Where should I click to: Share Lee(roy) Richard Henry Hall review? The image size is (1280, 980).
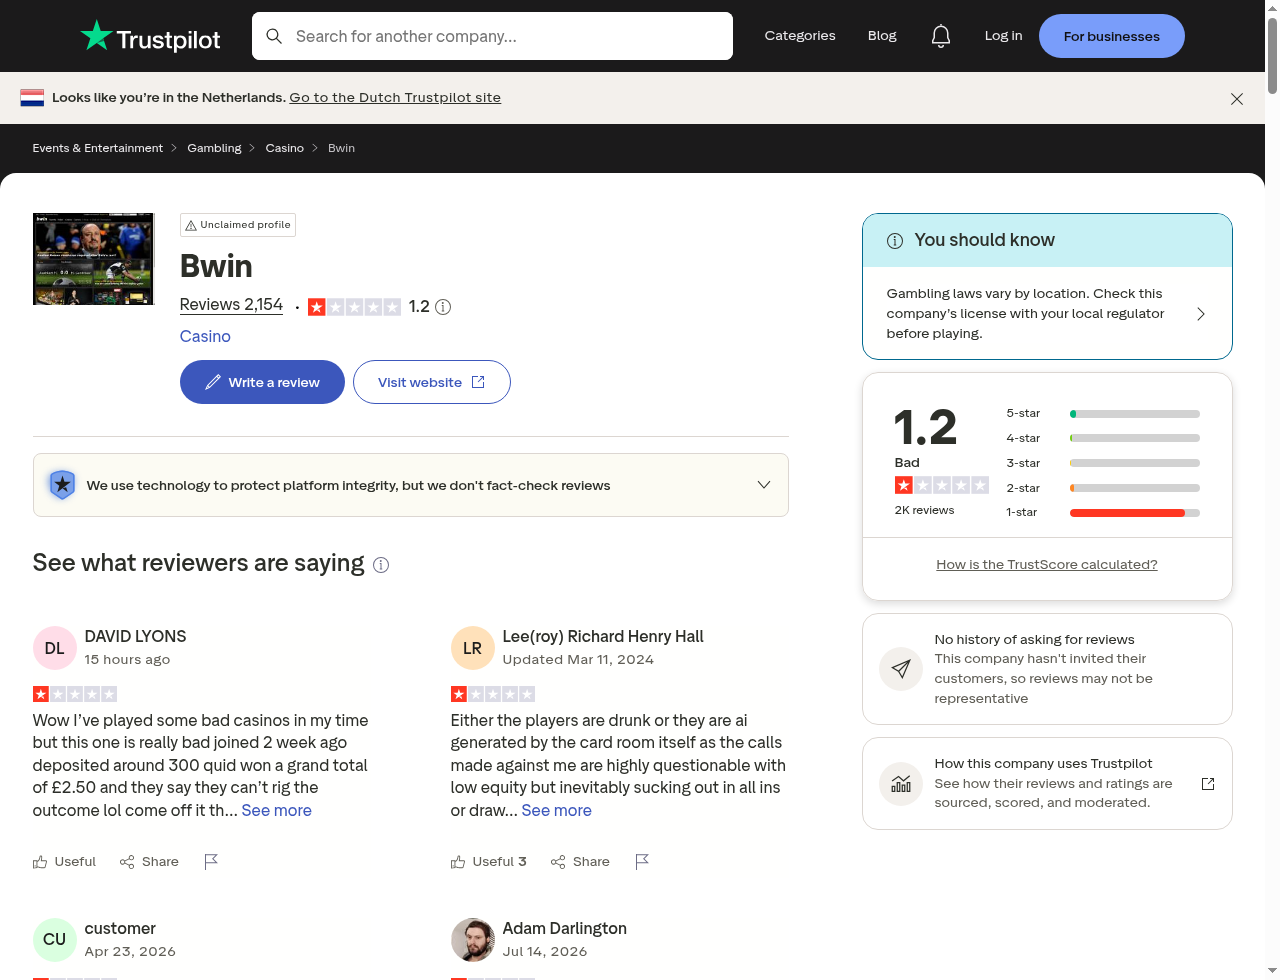(x=580, y=862)
